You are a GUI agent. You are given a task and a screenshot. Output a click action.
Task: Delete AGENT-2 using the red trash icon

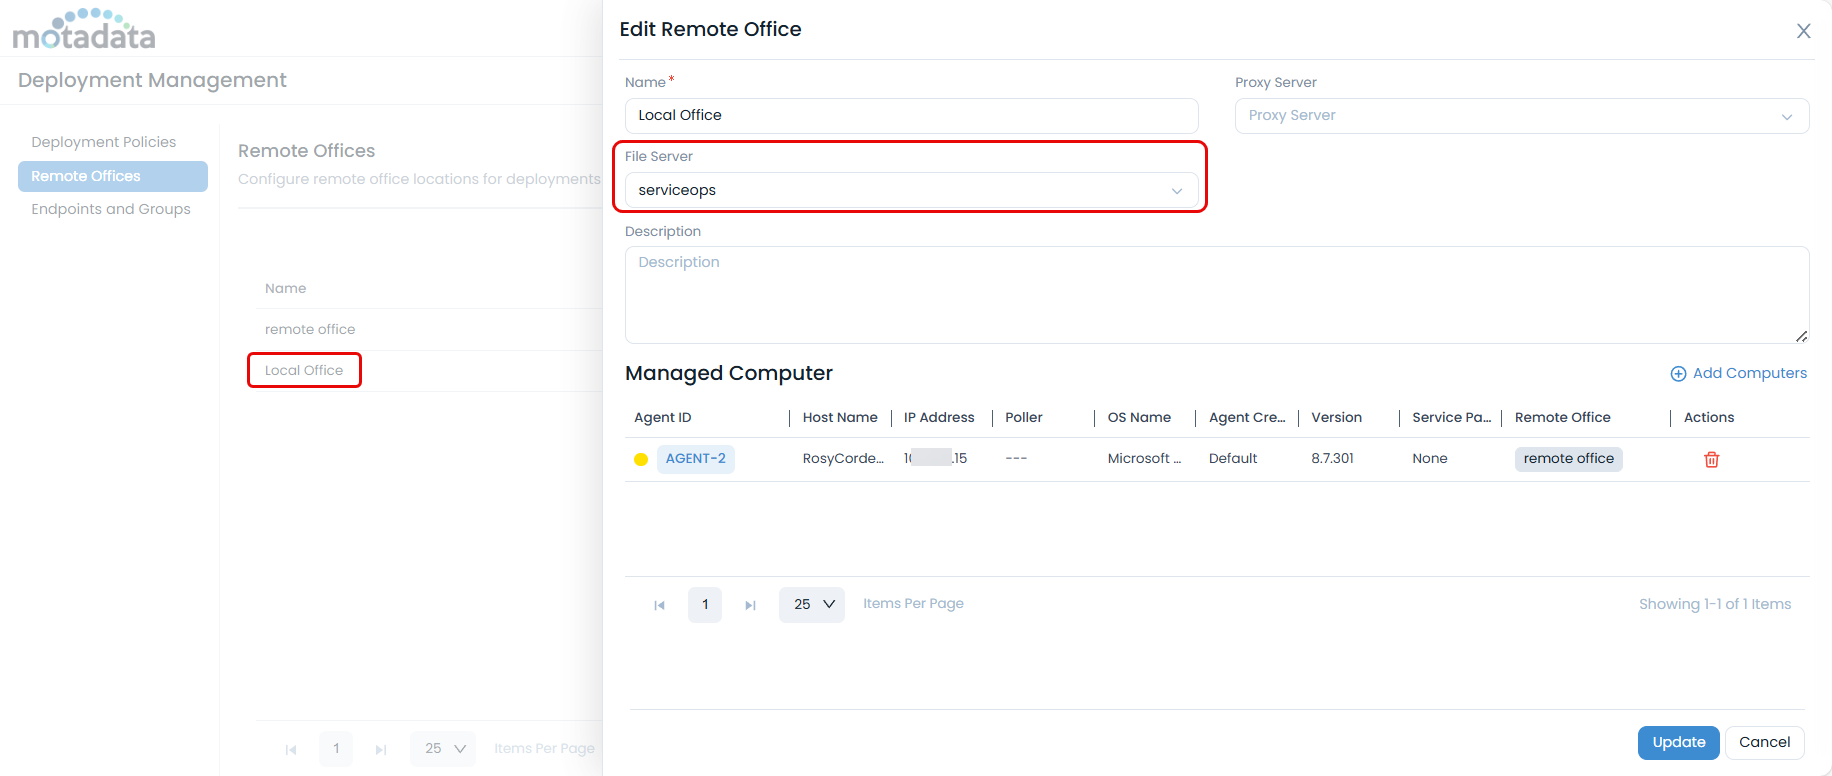[1711, 459]
